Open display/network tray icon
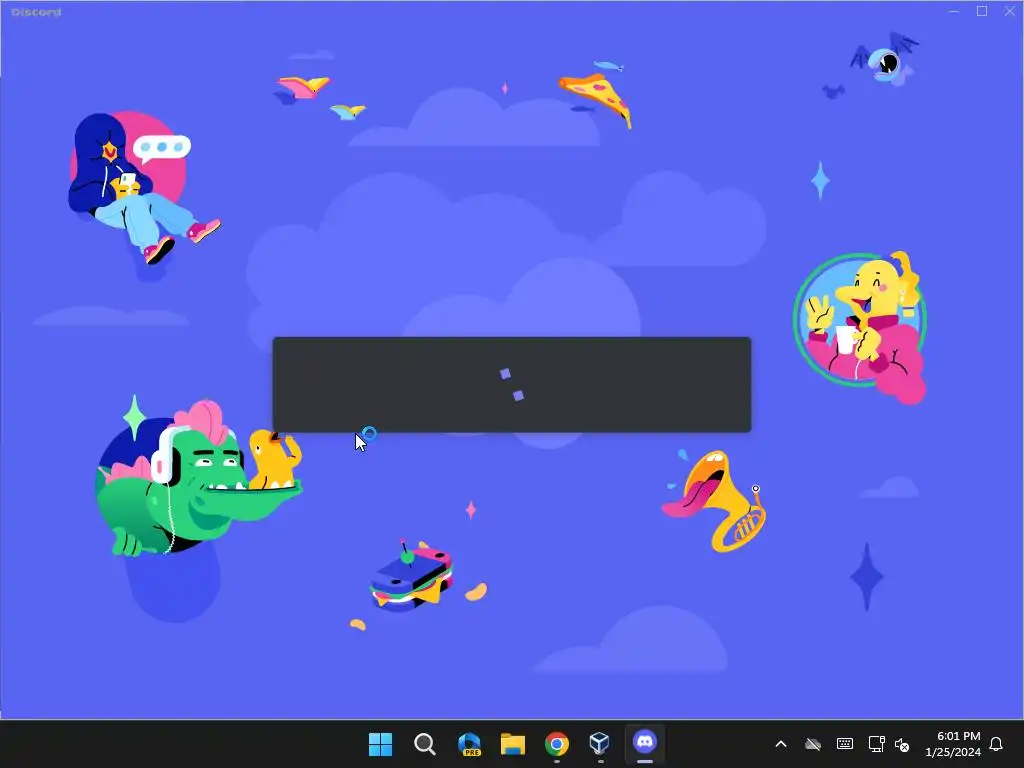 (876, 744)
